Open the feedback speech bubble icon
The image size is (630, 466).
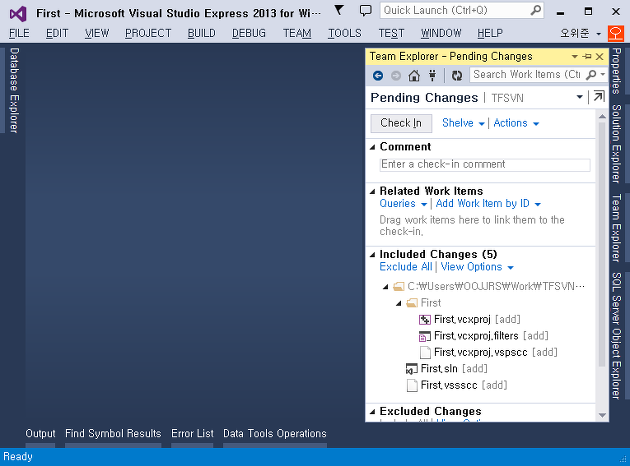coord(365,11)
